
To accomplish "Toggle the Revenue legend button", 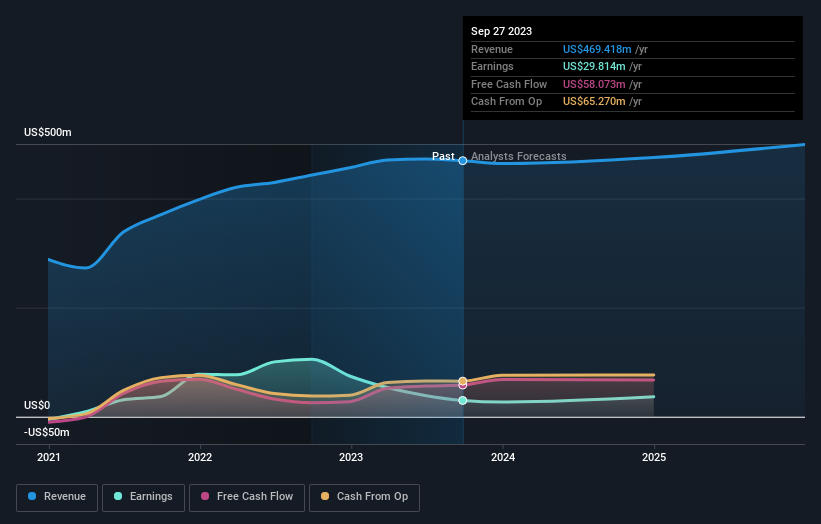I will click(x=57, y=497).
